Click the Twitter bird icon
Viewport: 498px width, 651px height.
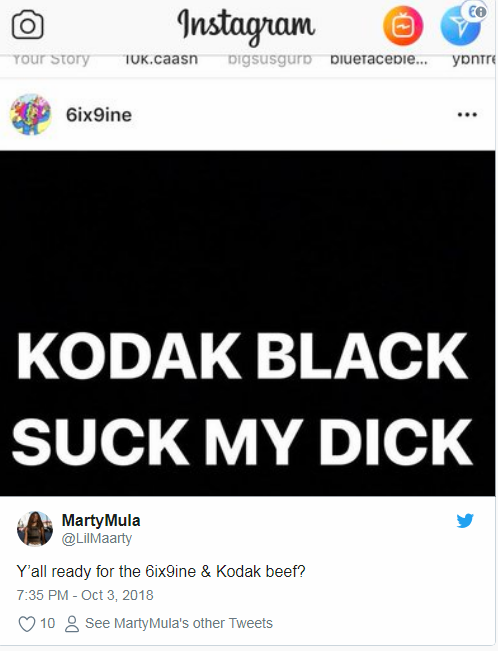pyautogui.click(x=465, y=521)
